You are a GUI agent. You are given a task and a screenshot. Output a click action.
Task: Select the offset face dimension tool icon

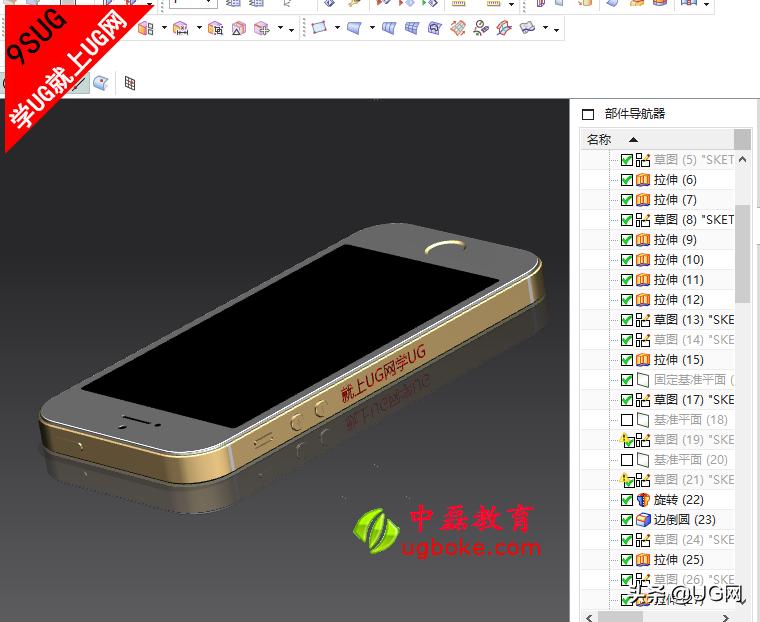[180, 29]
